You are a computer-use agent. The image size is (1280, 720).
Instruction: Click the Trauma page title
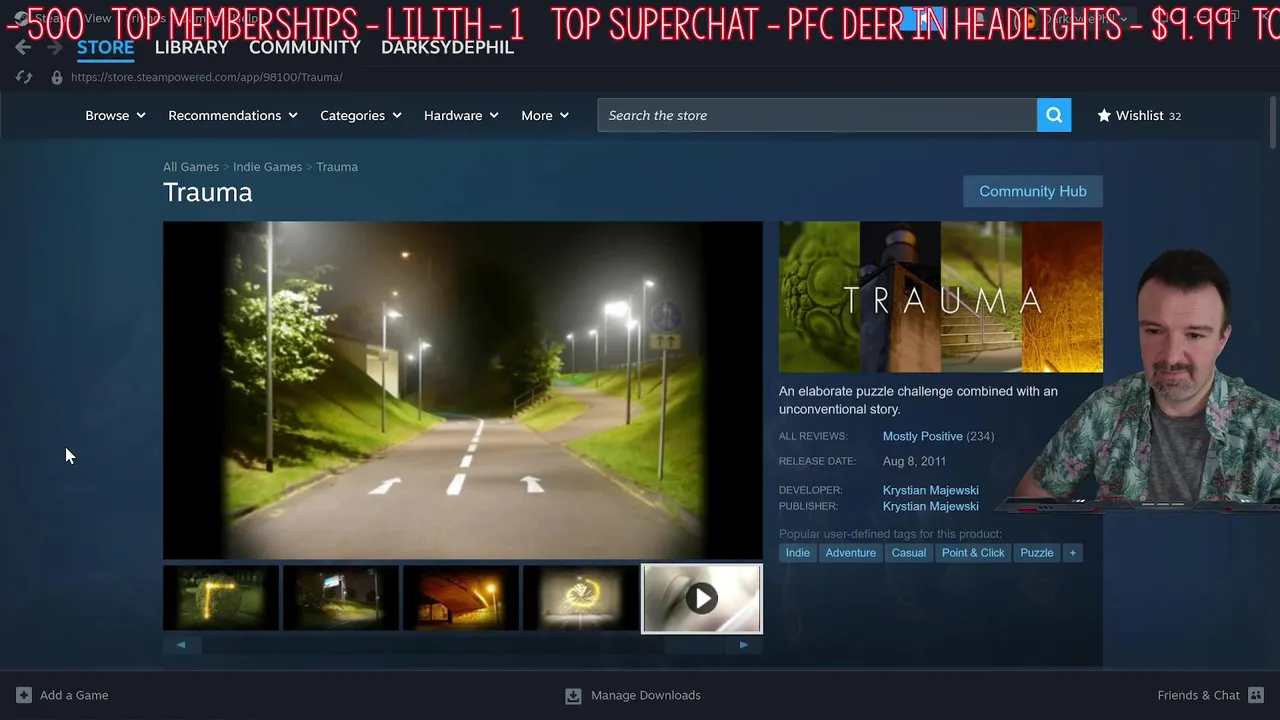208,192
